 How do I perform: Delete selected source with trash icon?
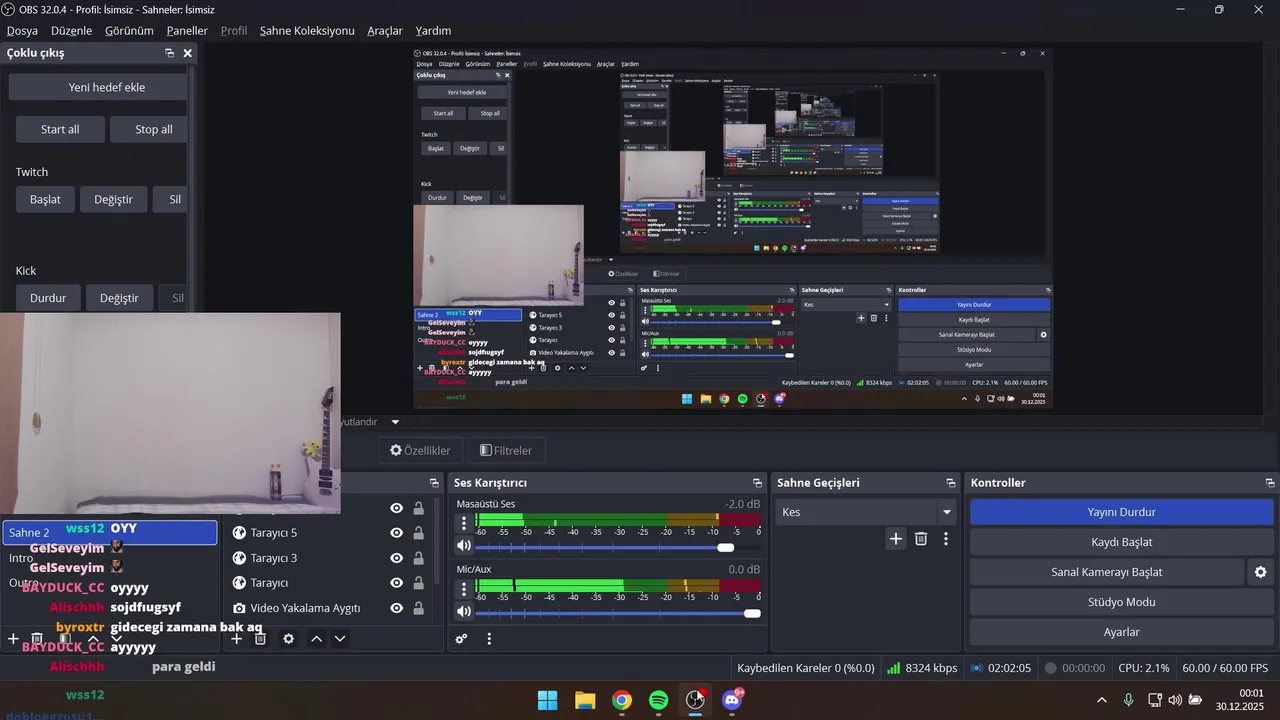260,639
